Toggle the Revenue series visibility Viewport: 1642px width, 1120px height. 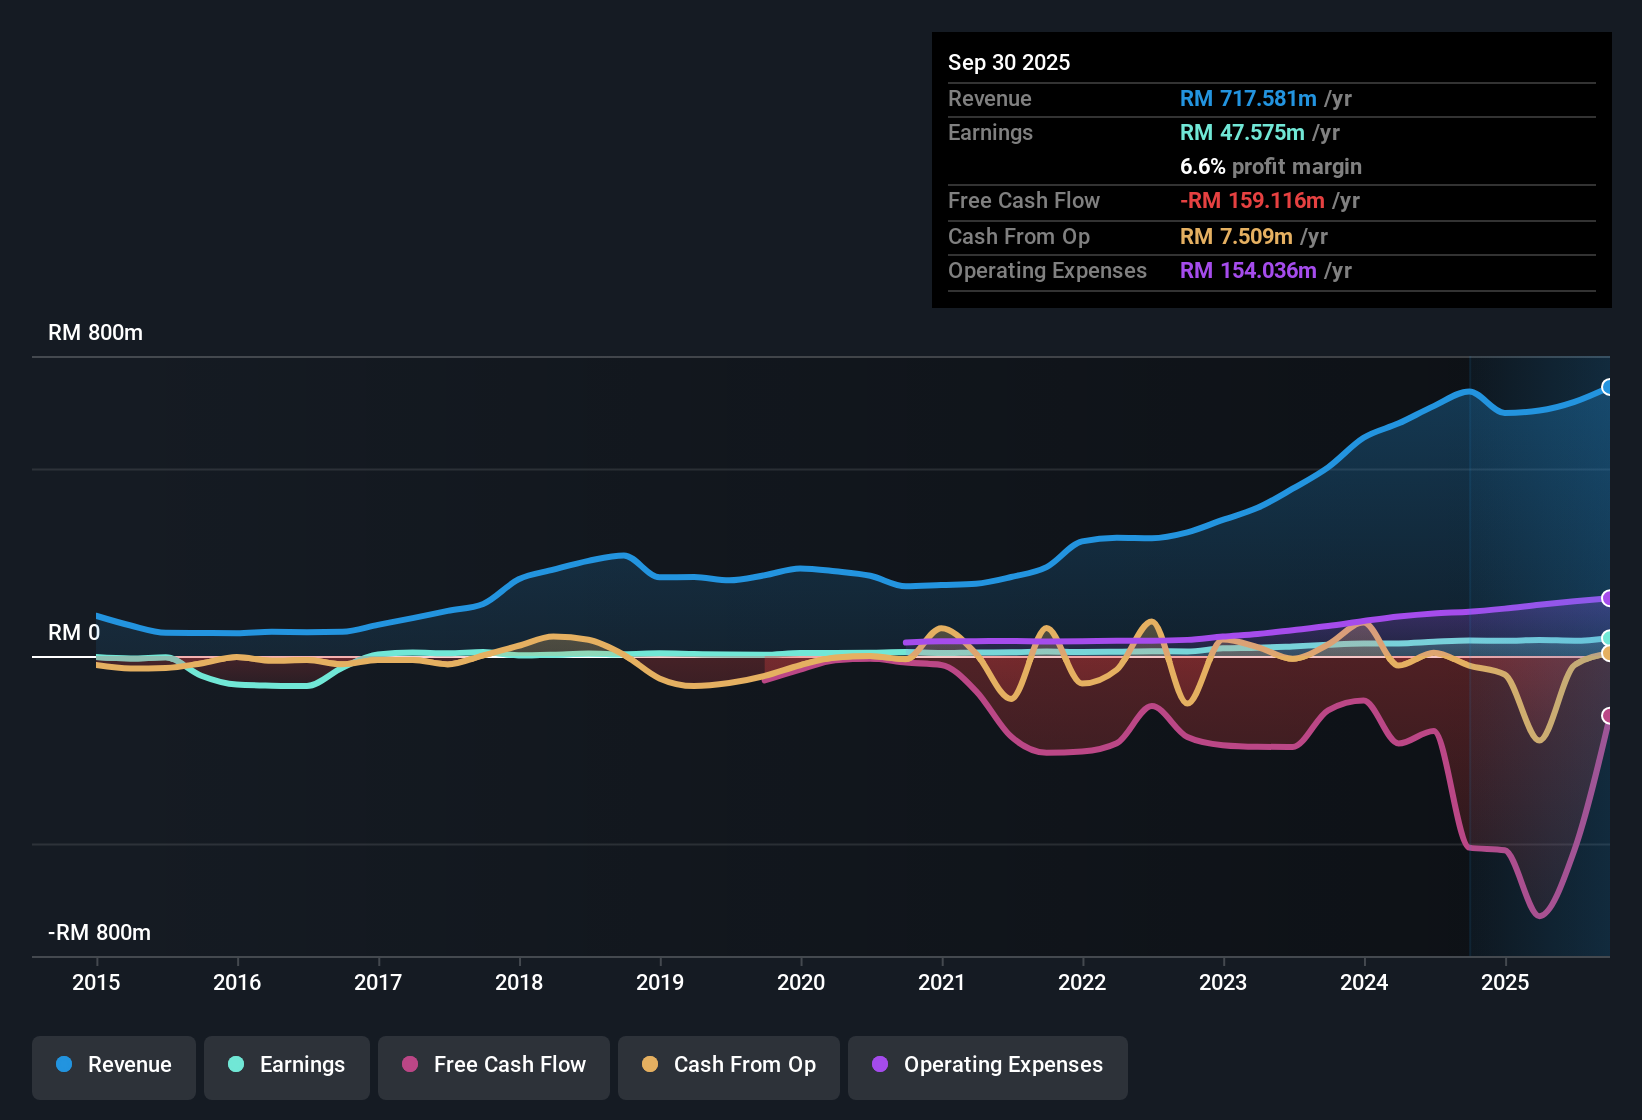click(113, 1065)
